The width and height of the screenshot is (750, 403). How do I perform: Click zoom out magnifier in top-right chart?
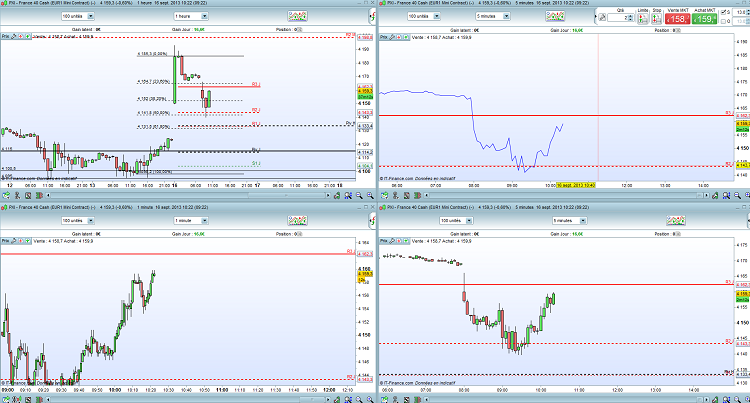(x=738, y=195)
